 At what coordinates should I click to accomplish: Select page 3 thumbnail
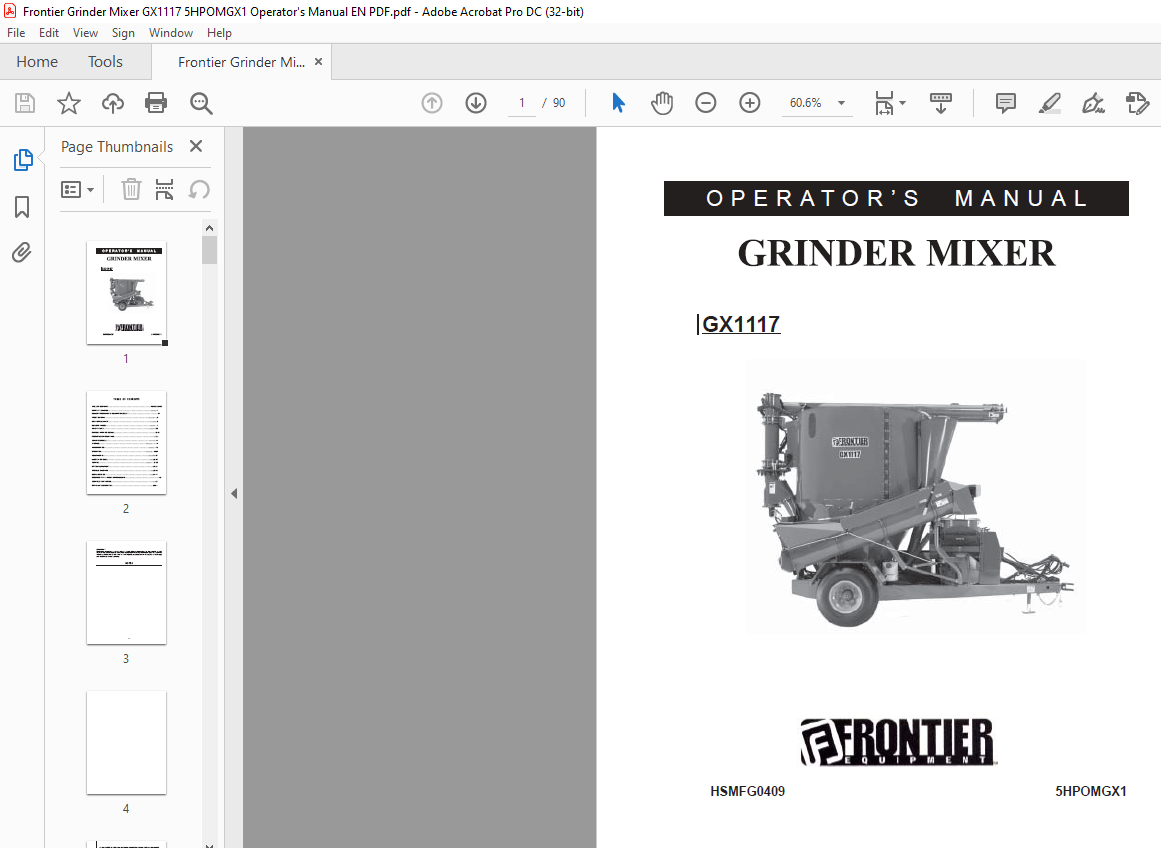(127, 592)
